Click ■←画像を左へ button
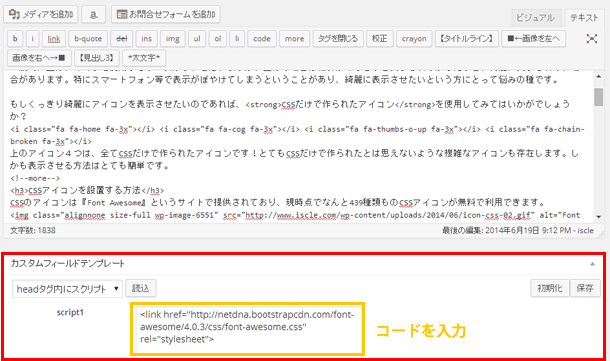 (533, 39)
